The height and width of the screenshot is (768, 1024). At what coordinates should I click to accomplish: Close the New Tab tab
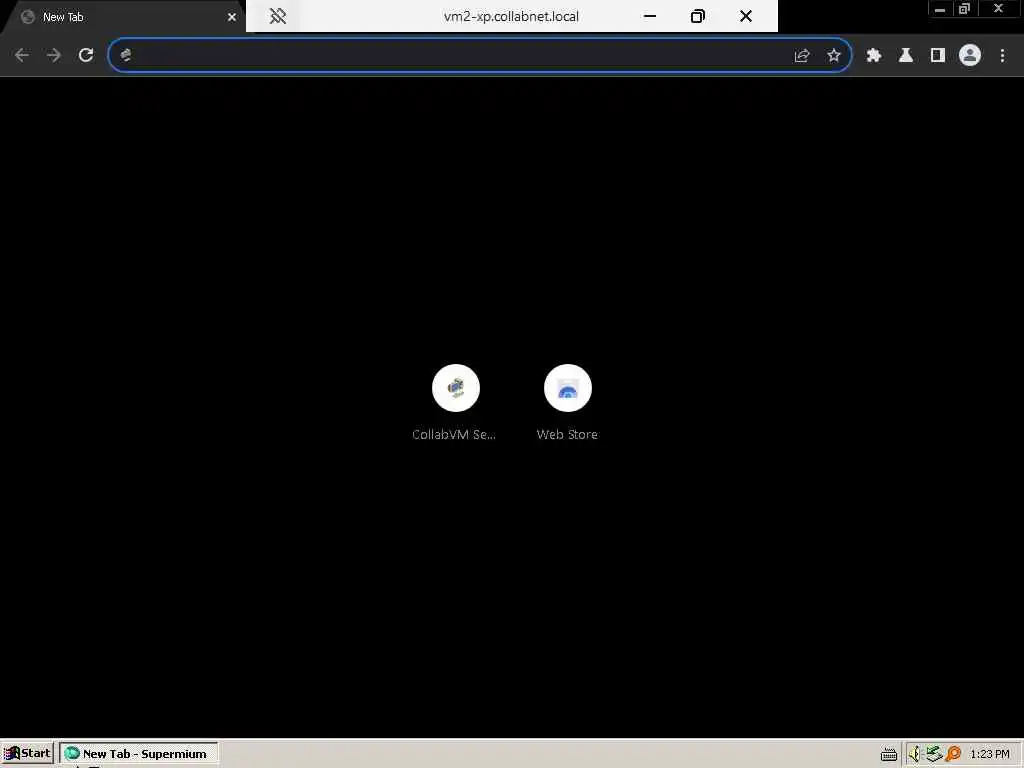point(232,17)
